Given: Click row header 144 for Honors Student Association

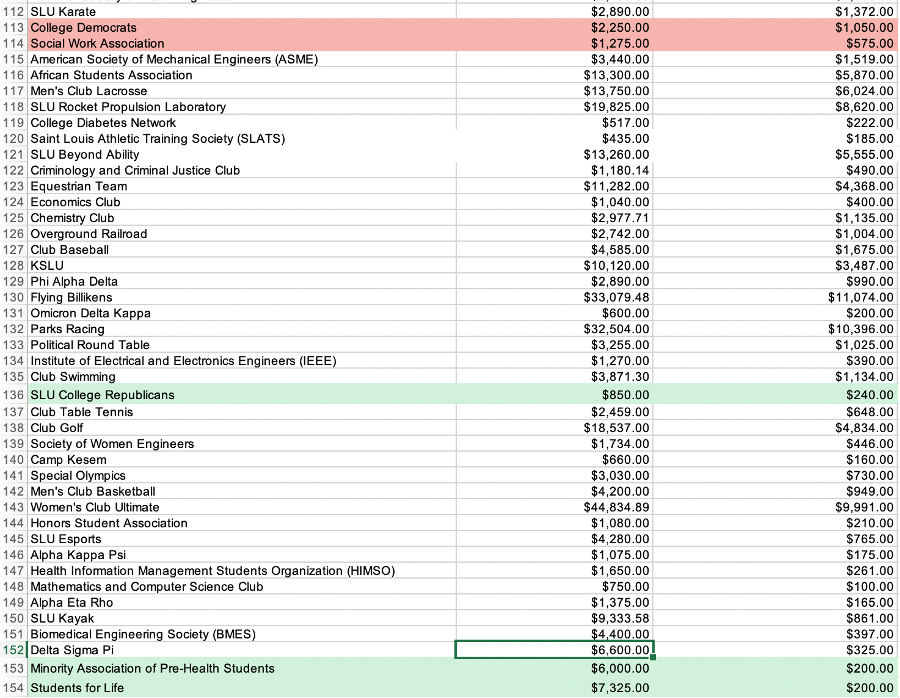Looking at the screenshot, I should (x=14, y=523).
